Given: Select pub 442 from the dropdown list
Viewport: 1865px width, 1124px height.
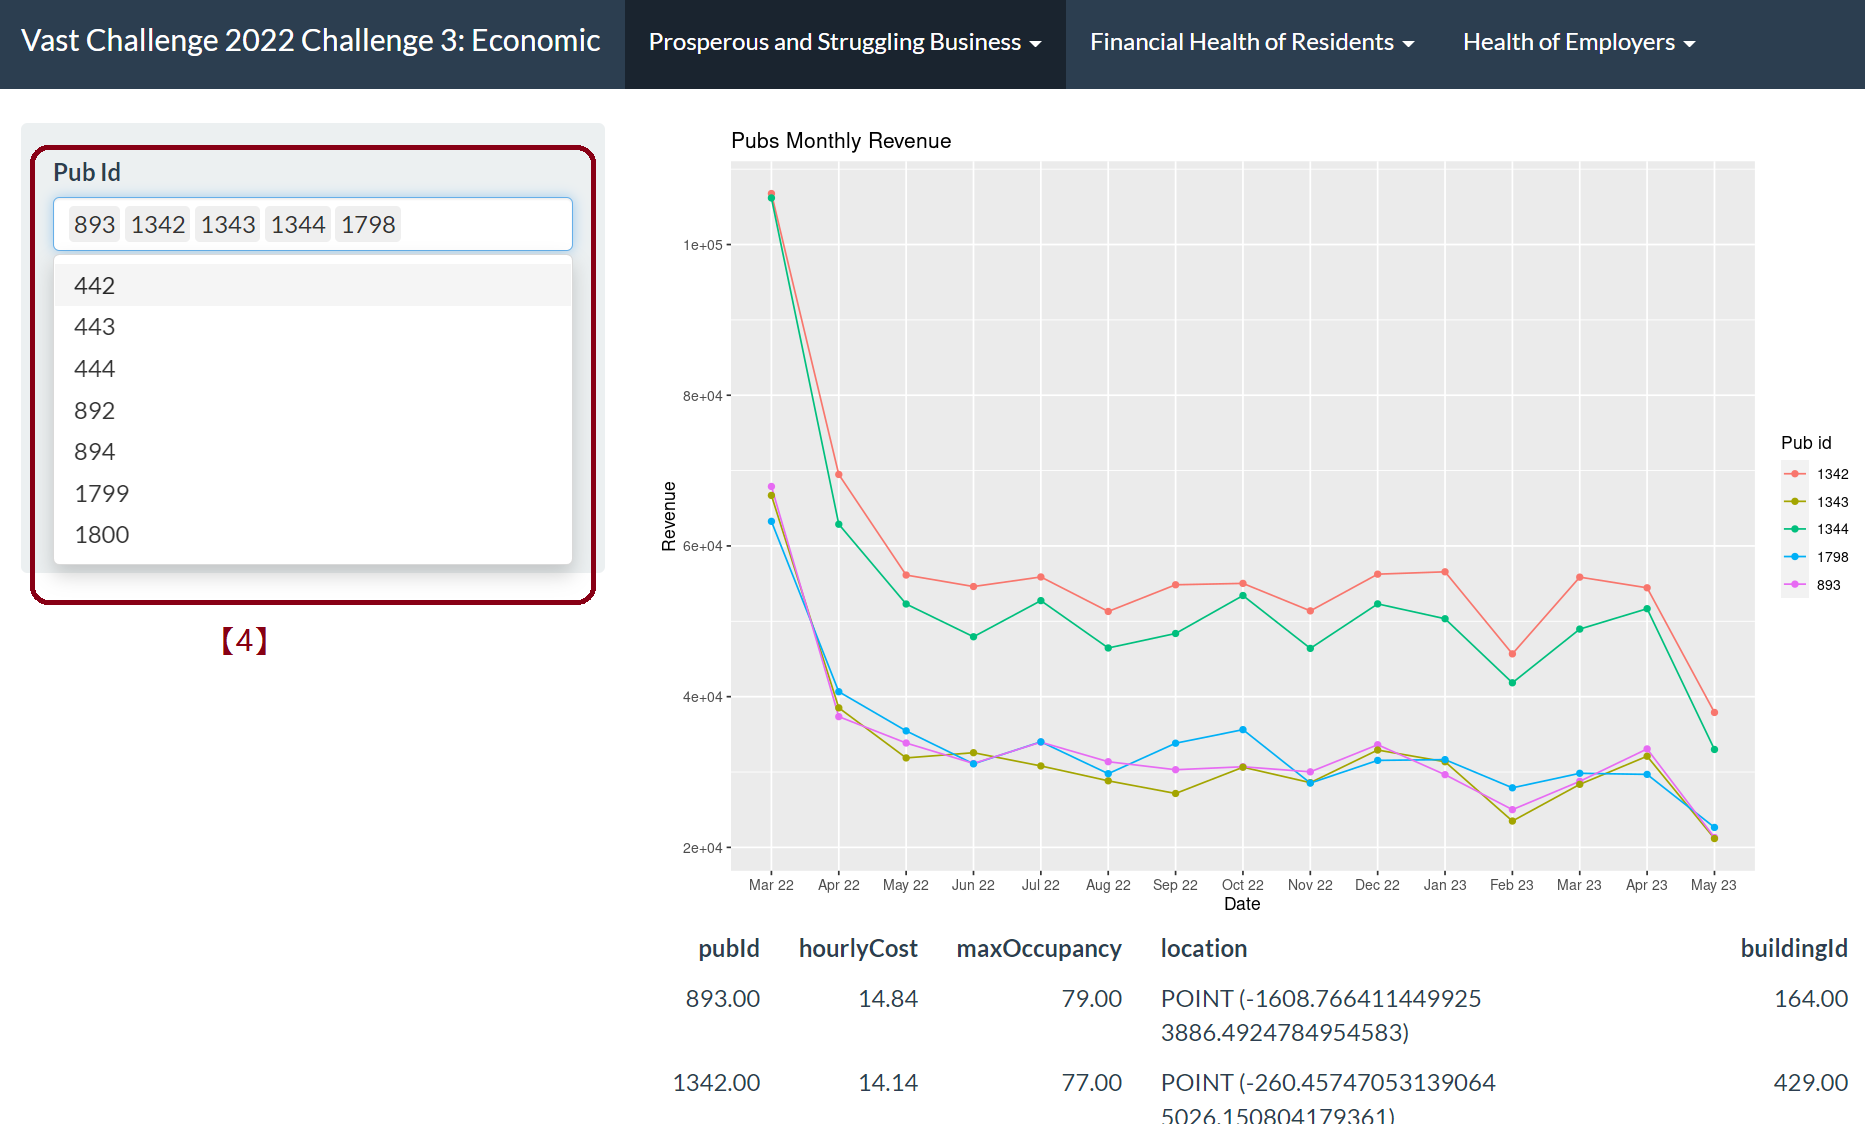Looking at the screenshot, I should 95,286.
